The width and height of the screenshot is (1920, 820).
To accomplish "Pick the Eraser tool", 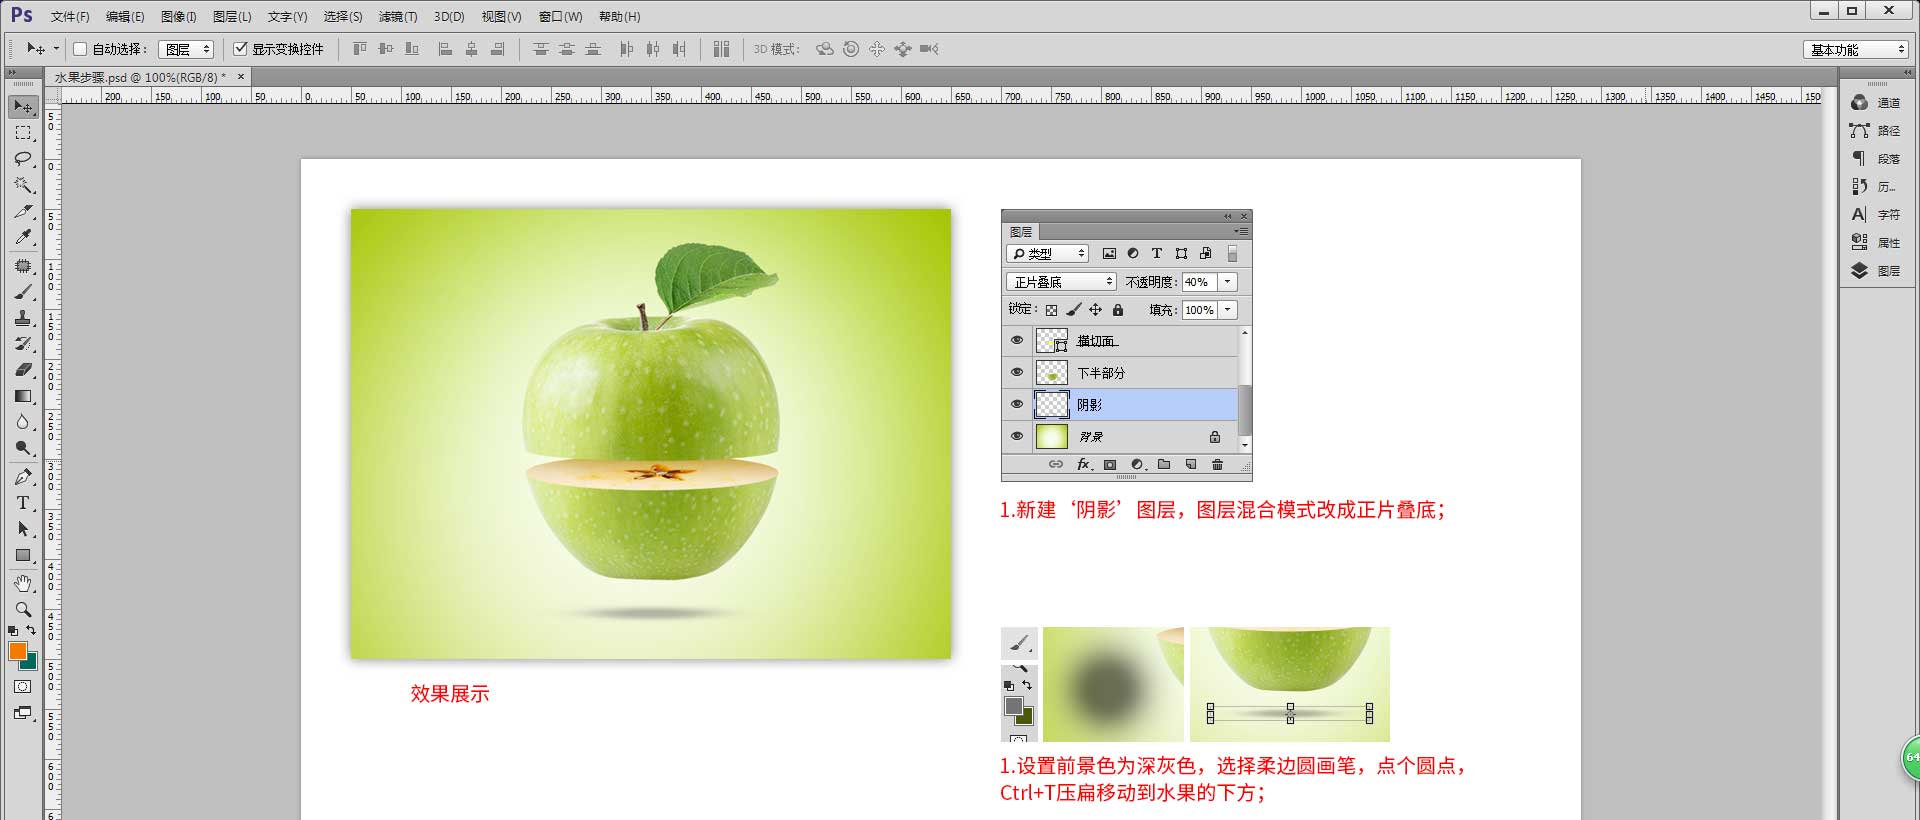I will (x=23, y=370).
